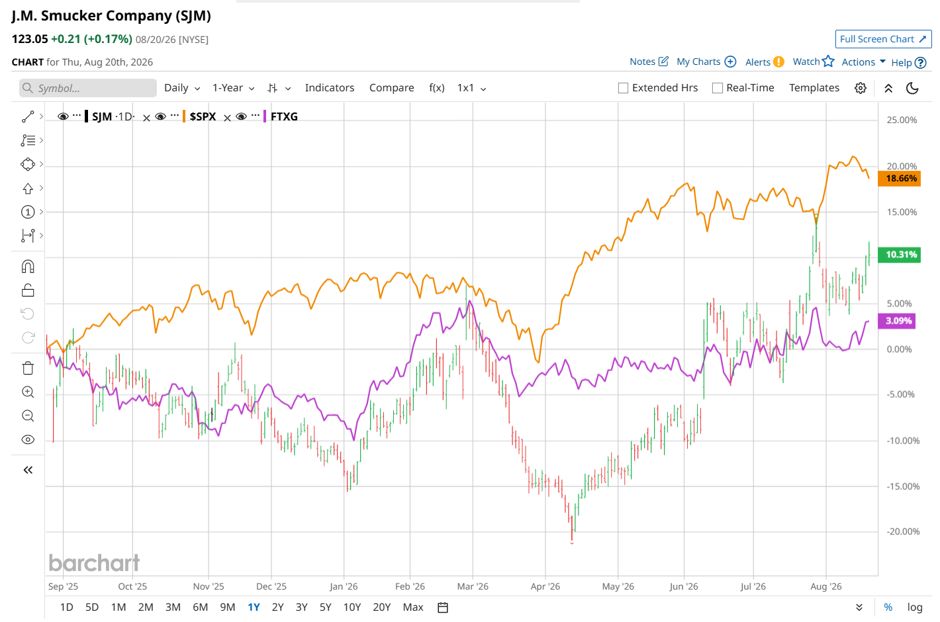
Task: Remove the FTXG comparison with its X
Action: [227, 118]
